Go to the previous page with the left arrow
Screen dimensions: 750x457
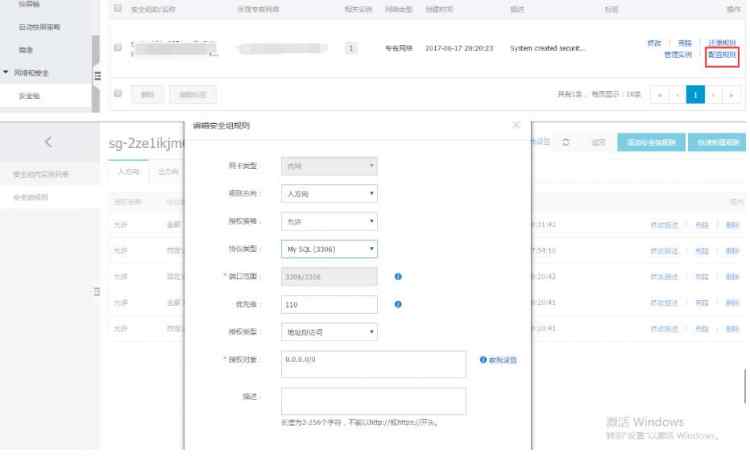tap(677, 95)
